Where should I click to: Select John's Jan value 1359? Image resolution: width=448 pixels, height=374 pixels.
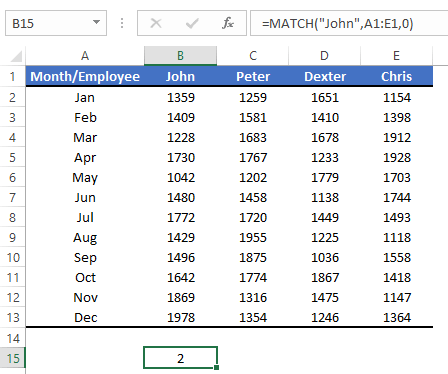click(180, 97)
